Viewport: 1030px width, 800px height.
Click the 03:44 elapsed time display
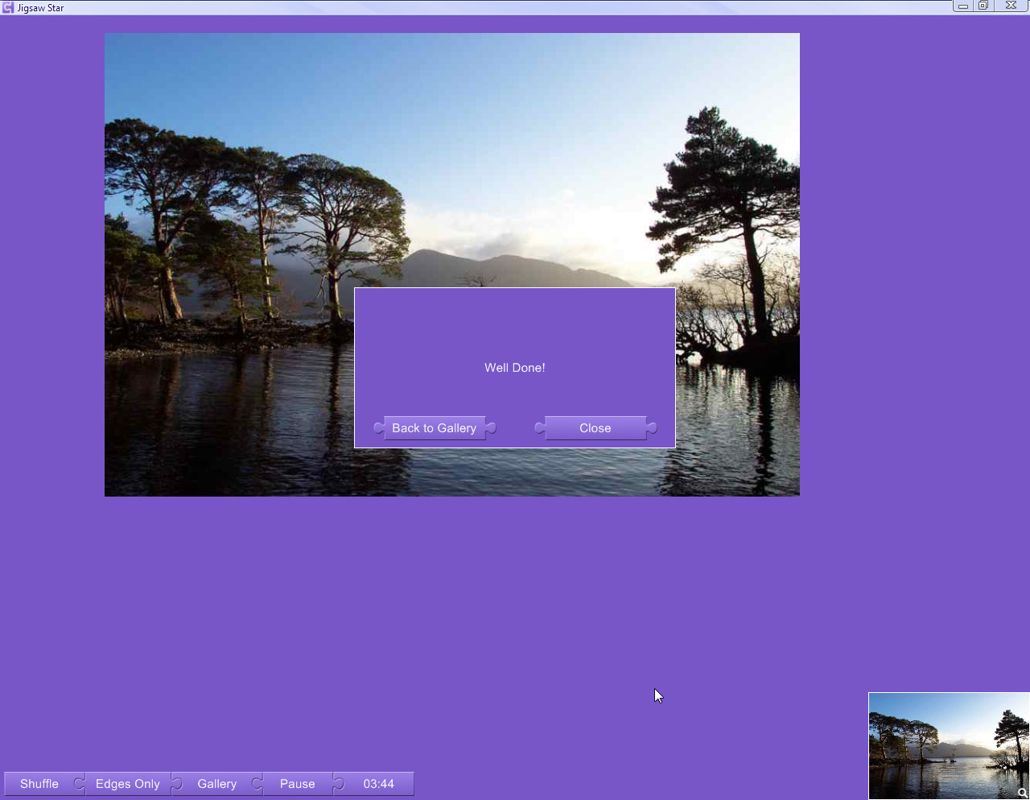pos(378,784)
